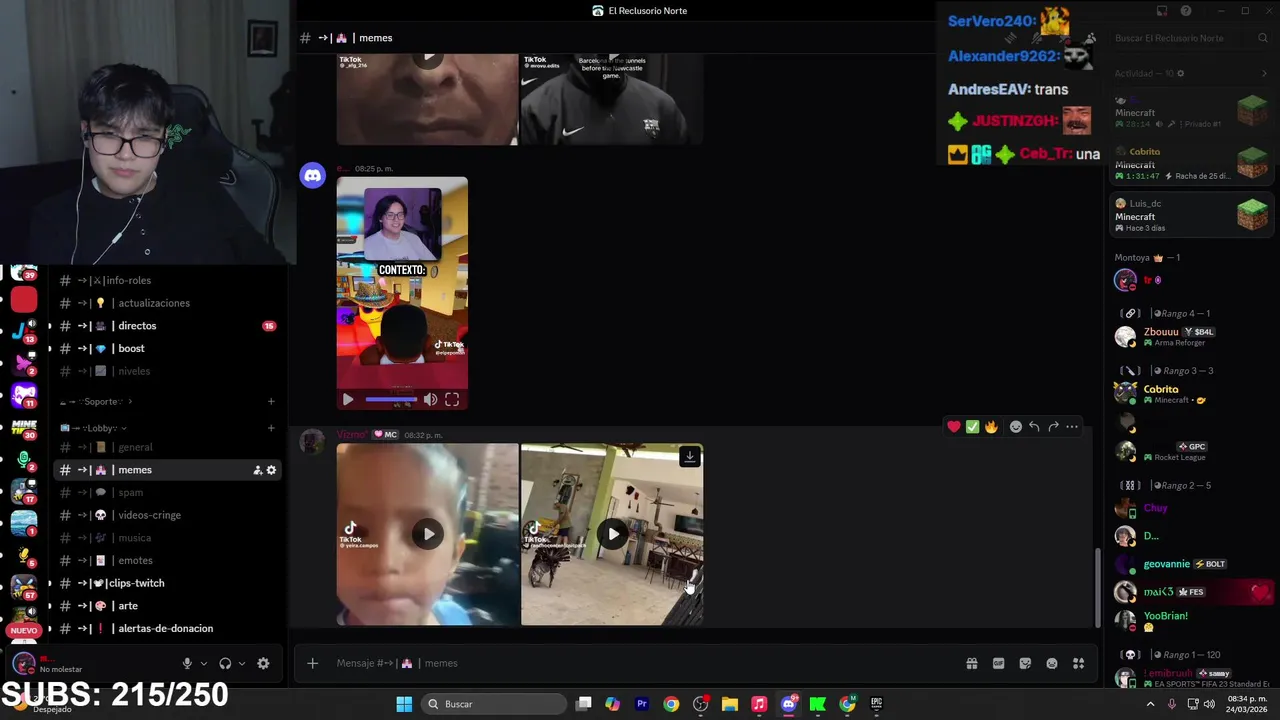Open the directos channel
1280x720 pixels.
(167, 326)
